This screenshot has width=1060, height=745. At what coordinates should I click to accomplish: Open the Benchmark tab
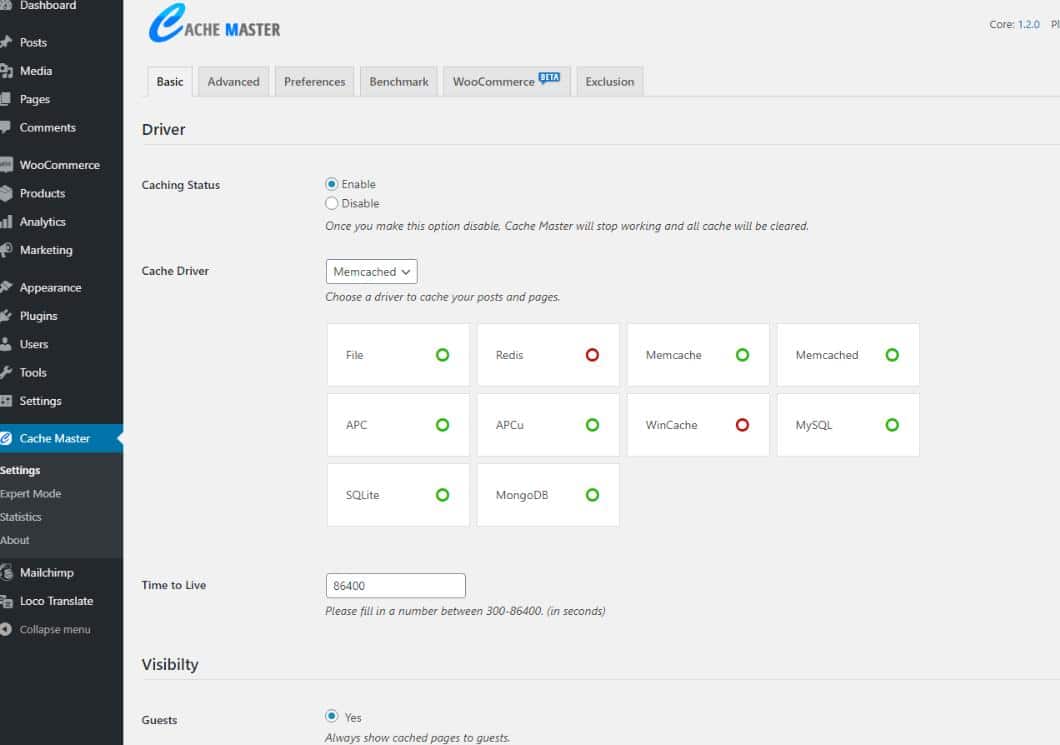click(x=399, y=82)
